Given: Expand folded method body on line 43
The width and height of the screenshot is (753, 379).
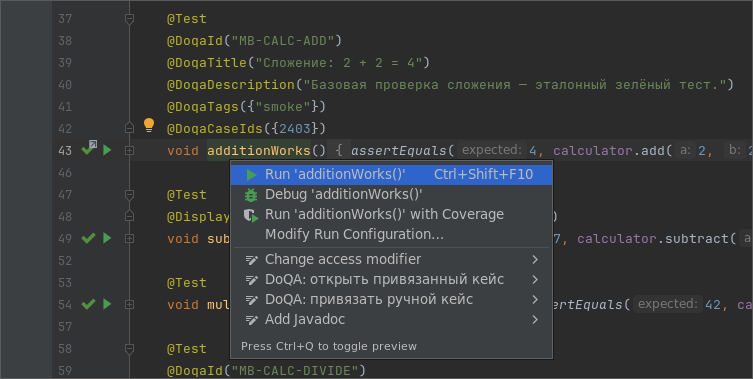Looking at the screenshot, I should pos(129,150).
